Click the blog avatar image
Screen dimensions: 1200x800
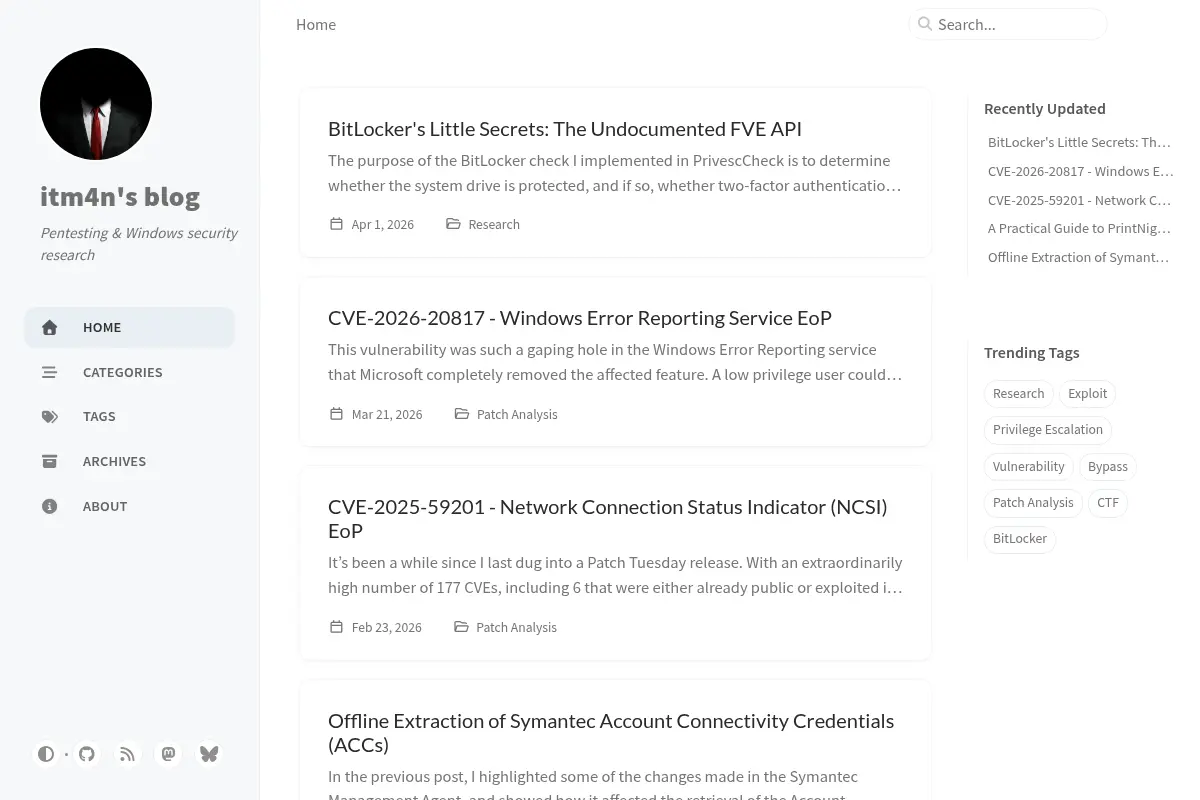pyautogui.click(x=96, y=104)
